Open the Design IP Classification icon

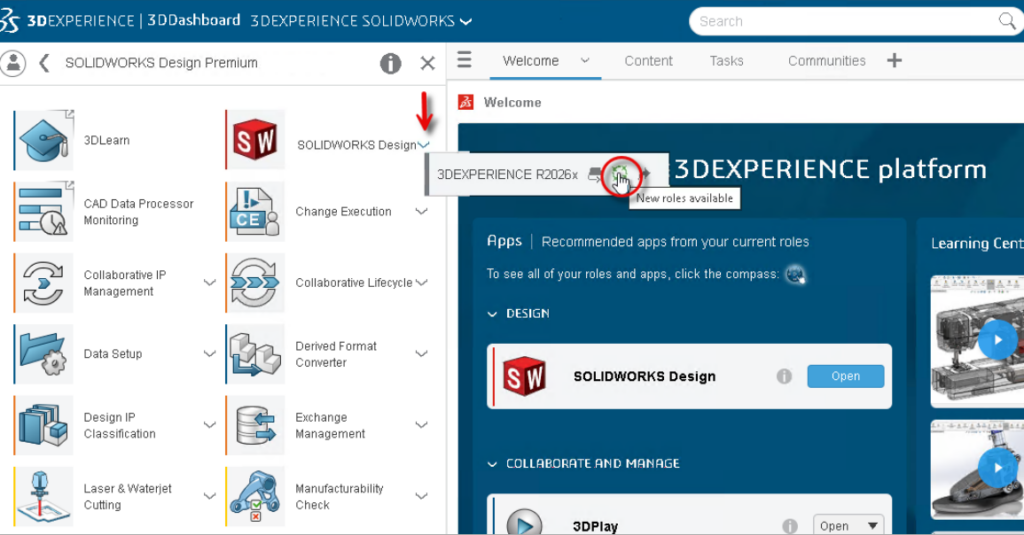pyautogui.click(x=44, y=425)
